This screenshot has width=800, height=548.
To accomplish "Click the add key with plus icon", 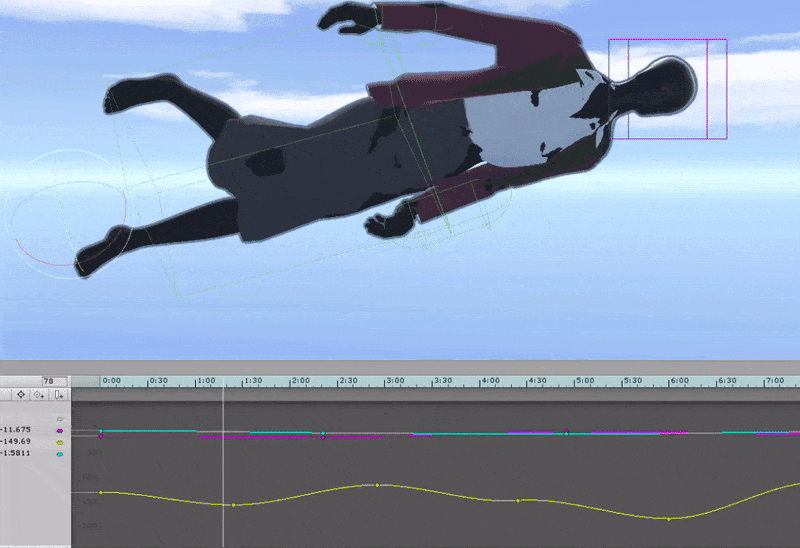I will point(40,395).
